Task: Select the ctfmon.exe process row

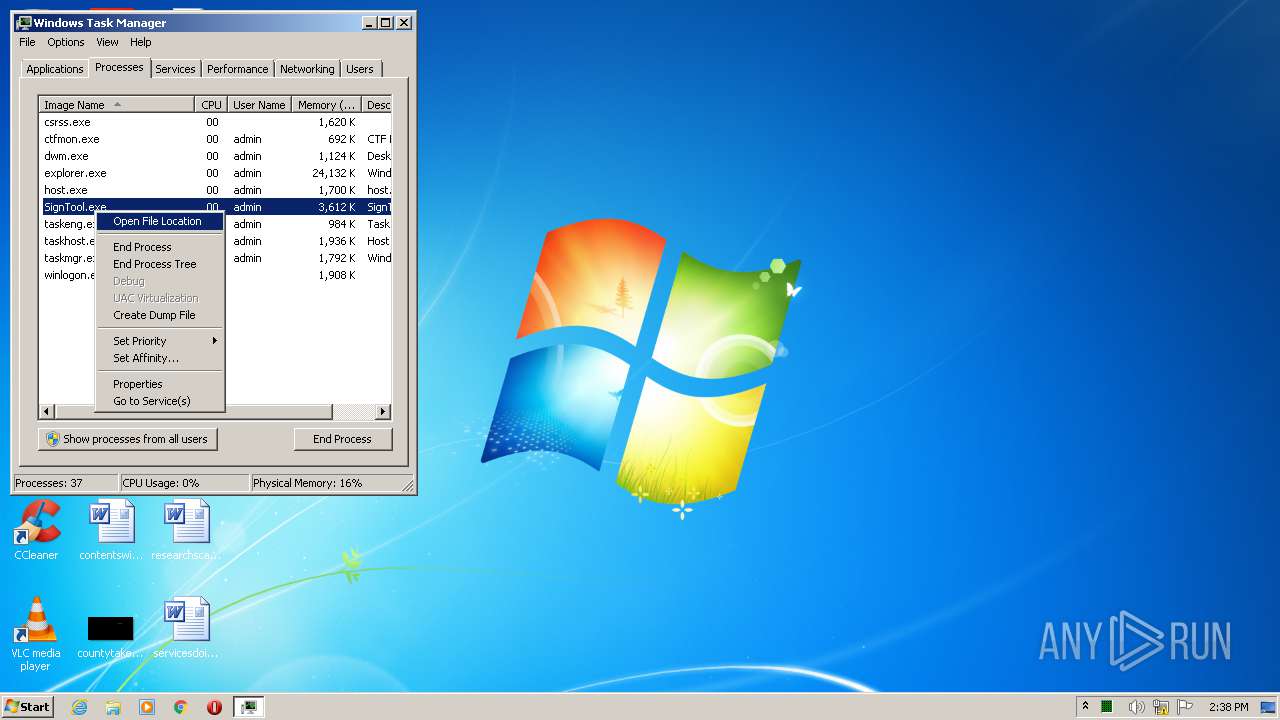Action: [215, 139]
